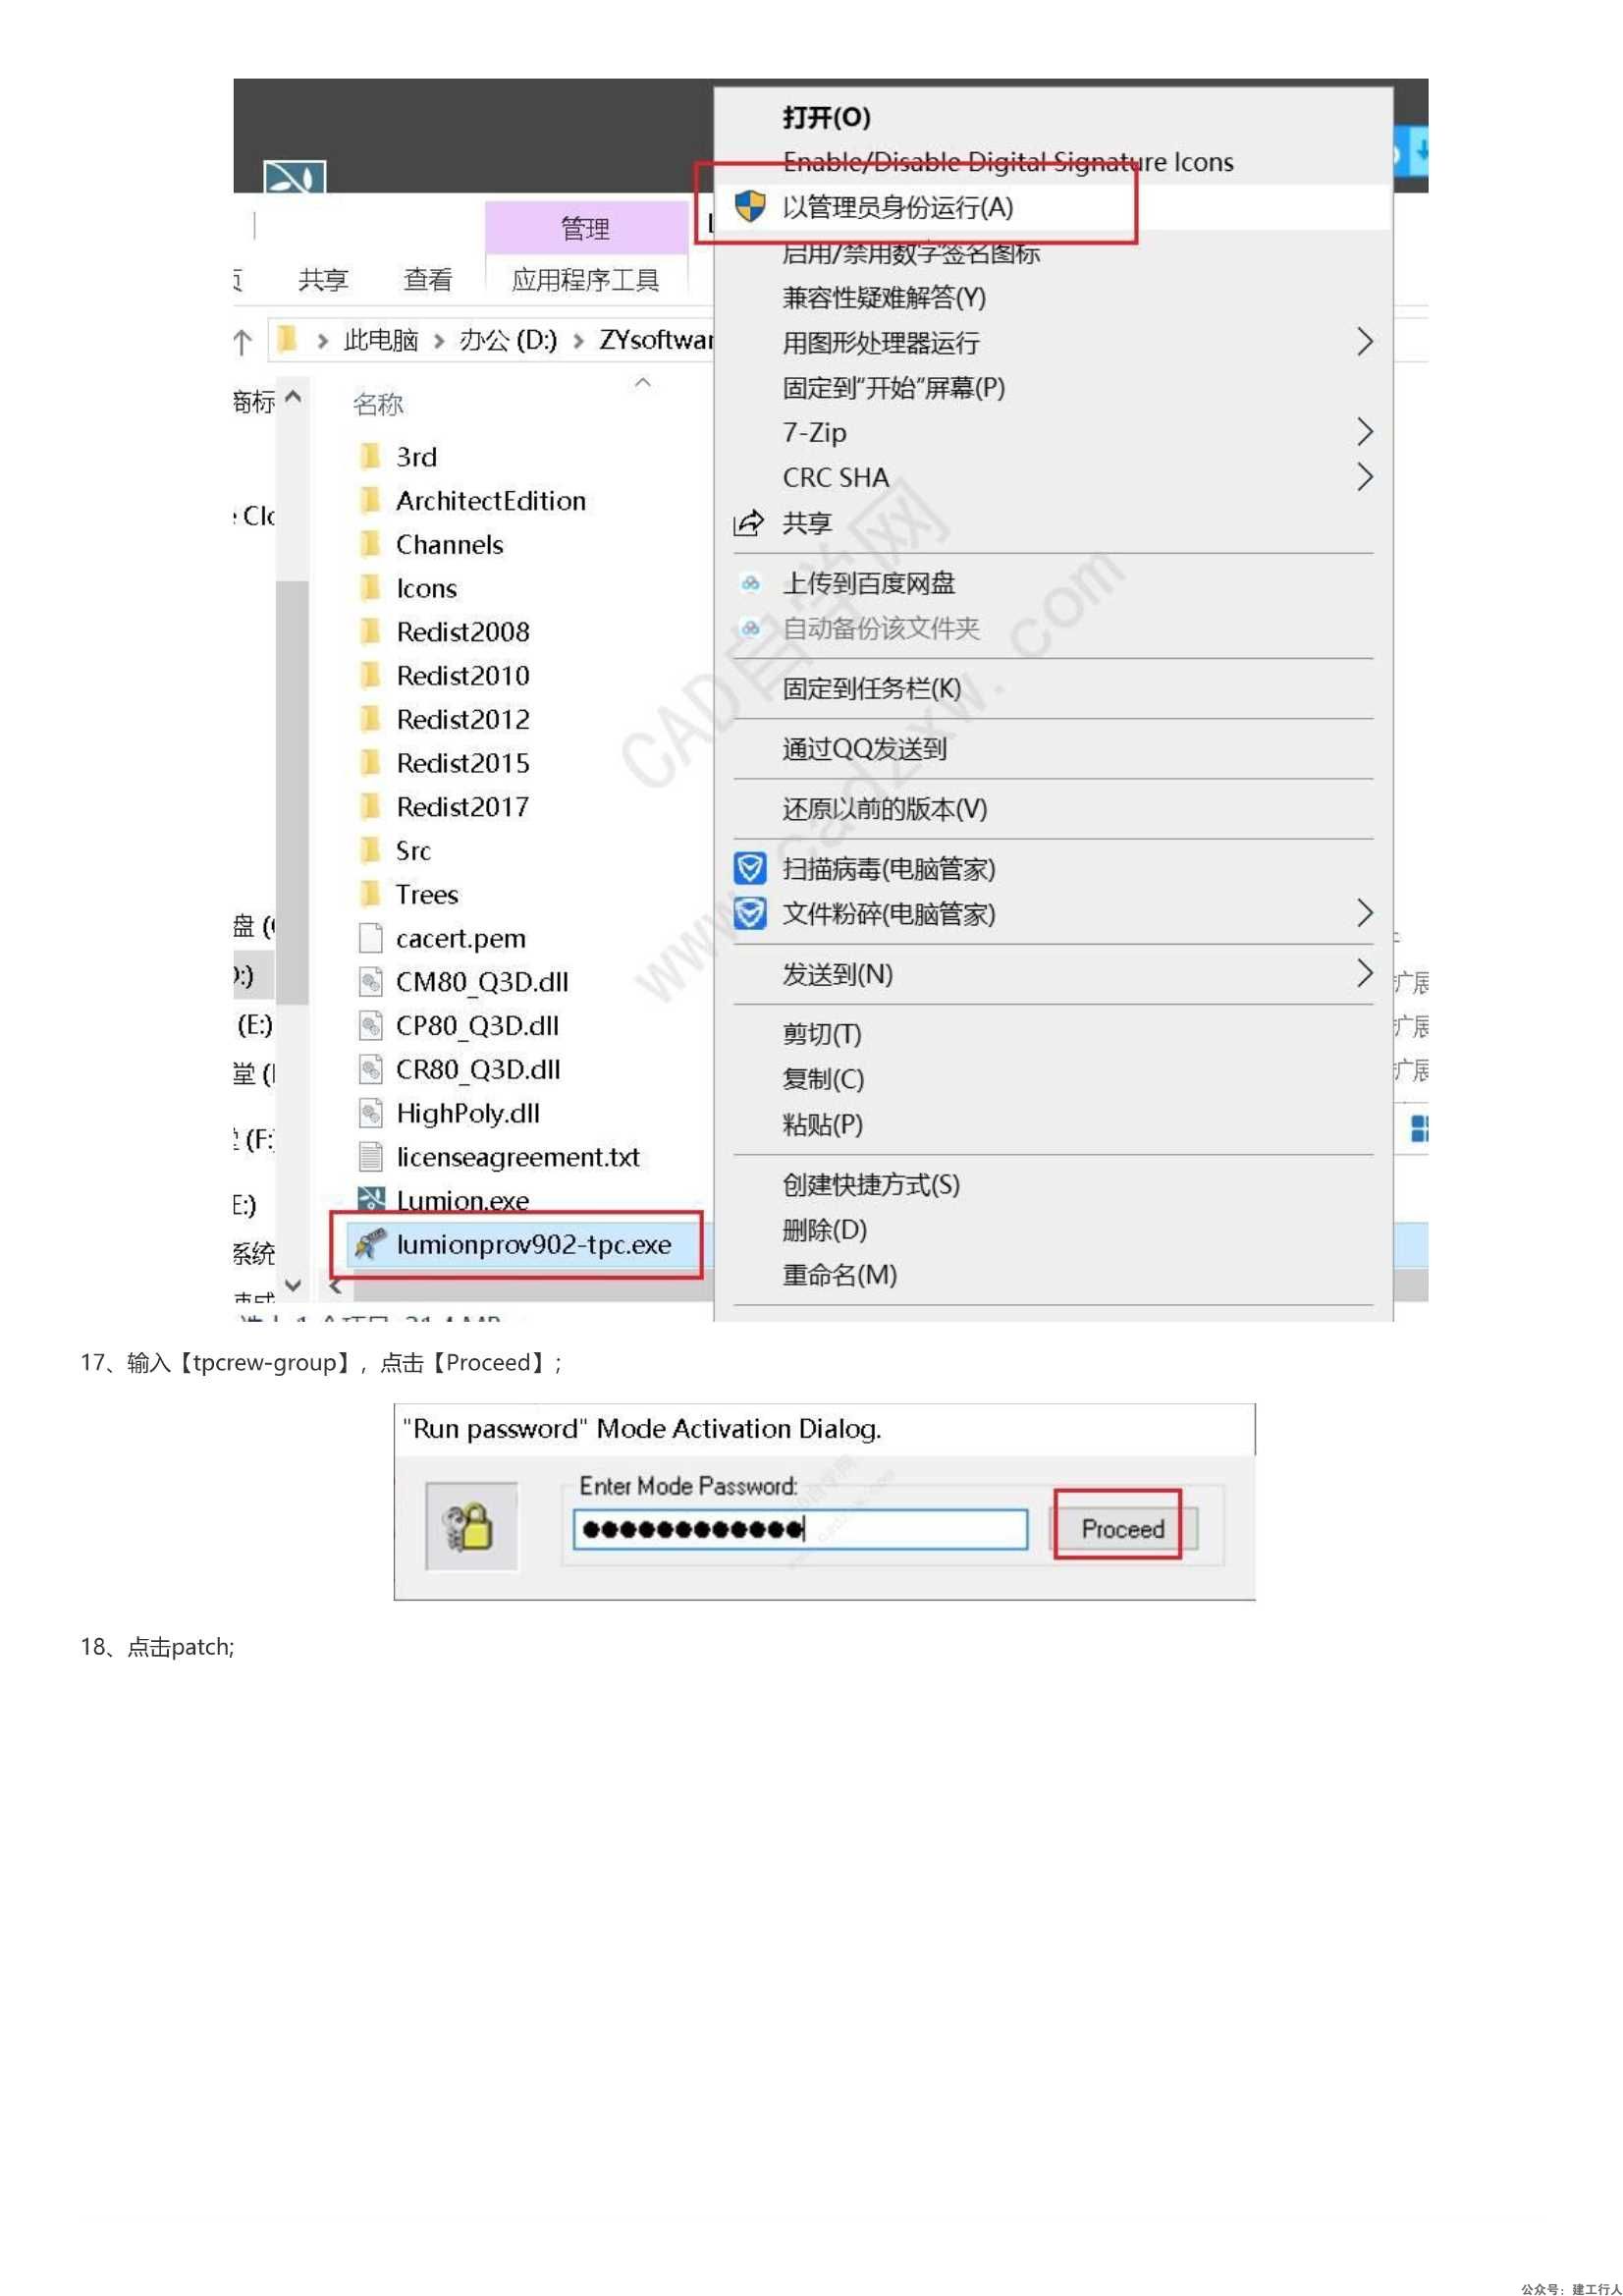Image resolution: width=1623 pixels, height=2296 pixels.
Task: Select the Lumion.exe application file
Action: pos(462,1200)
